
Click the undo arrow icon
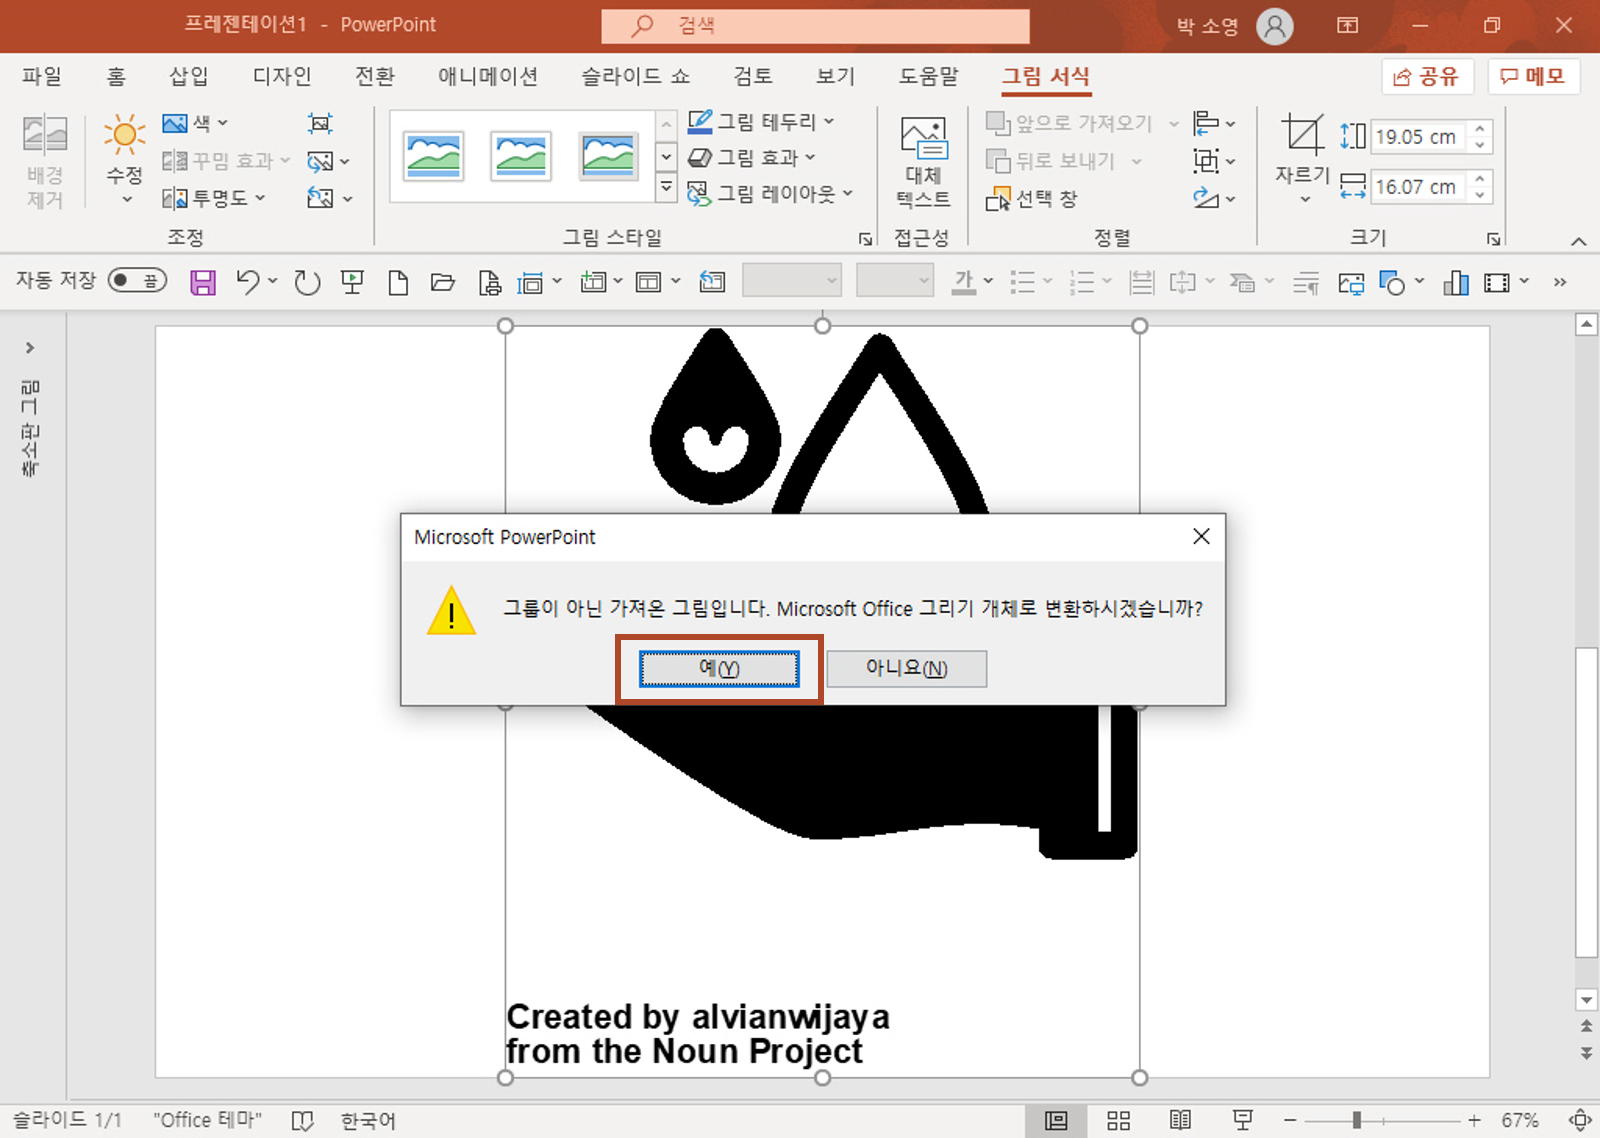click(247, 282)
